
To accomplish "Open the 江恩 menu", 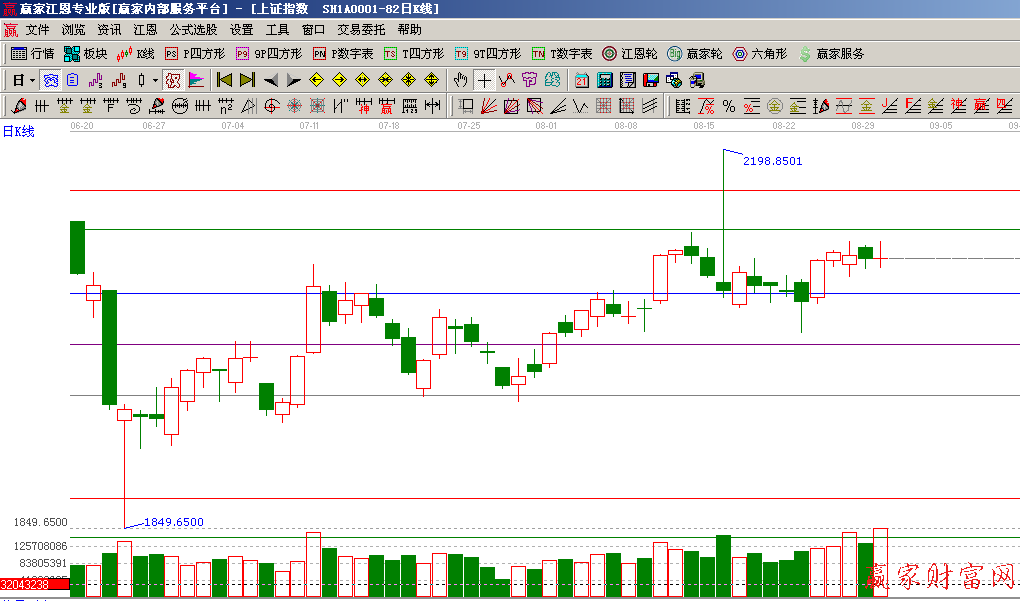I will click(145, 30).
